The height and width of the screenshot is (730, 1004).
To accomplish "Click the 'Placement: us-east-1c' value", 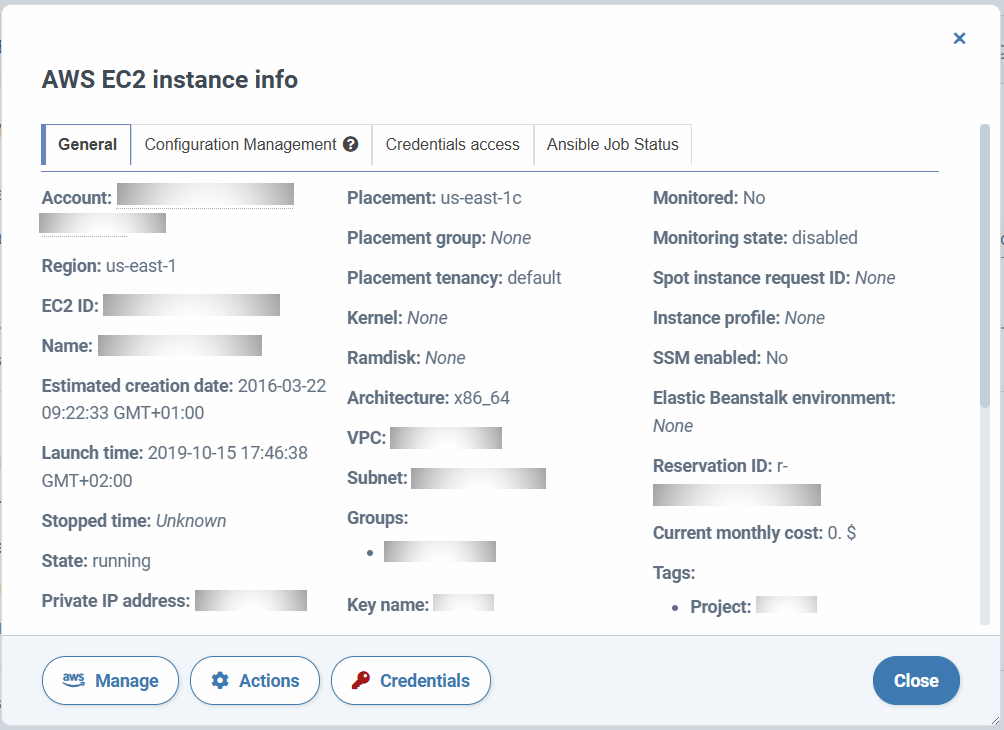I will point(481,198).
